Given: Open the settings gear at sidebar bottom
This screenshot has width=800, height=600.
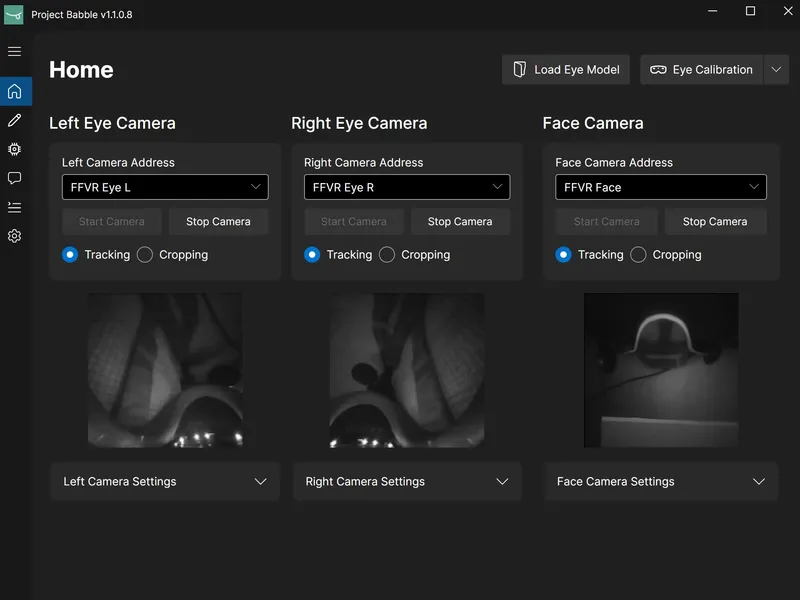Looking at the screenshot, I should tap(14, 236).
